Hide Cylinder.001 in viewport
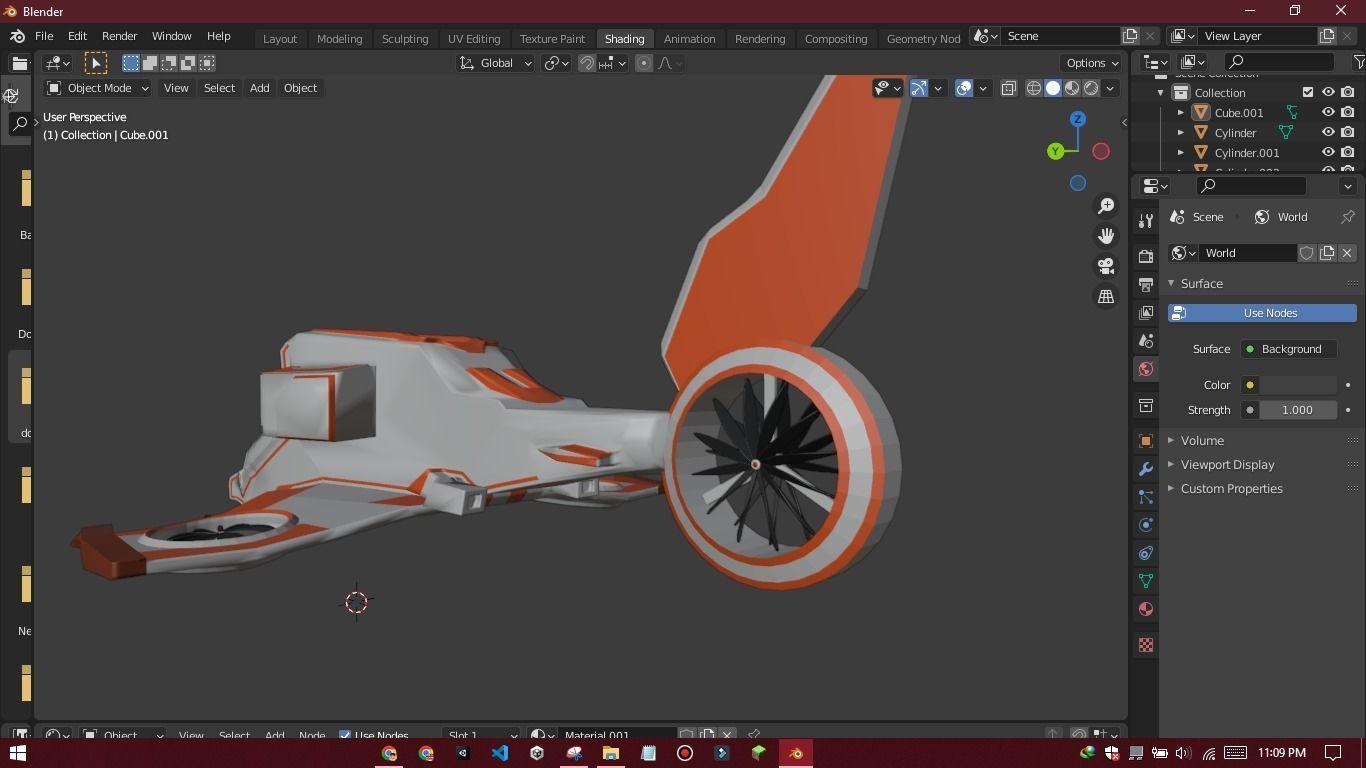The height and width of the screenshot is (768, 1366). [x=1328, y=152]
